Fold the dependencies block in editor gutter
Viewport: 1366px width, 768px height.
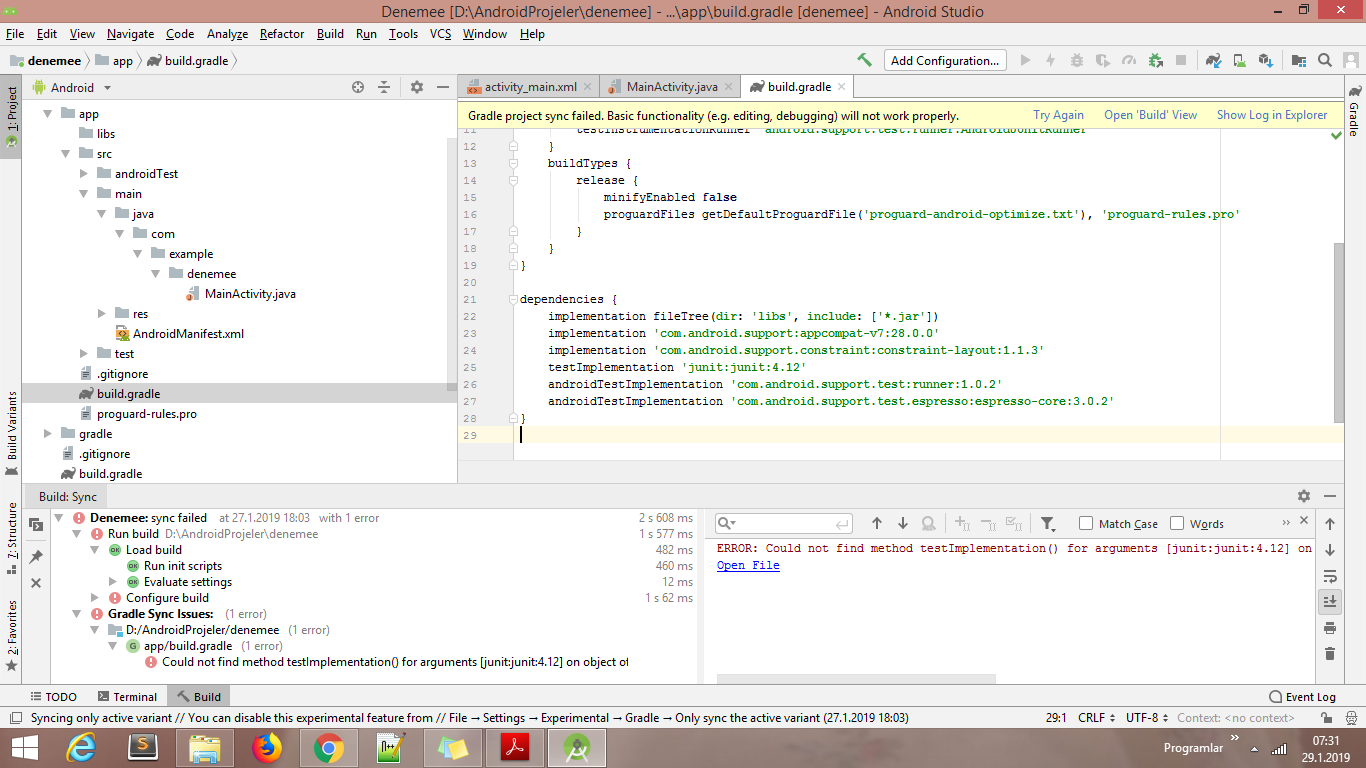pos(513,299)
